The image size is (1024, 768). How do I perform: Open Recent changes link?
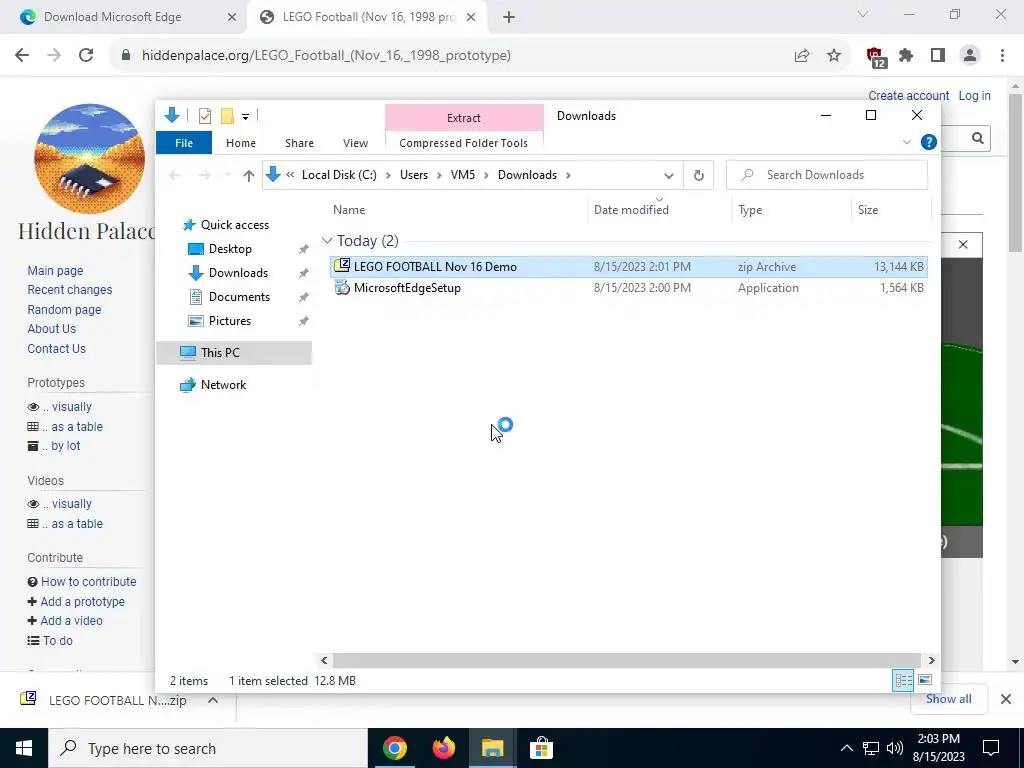pos(70,290)
